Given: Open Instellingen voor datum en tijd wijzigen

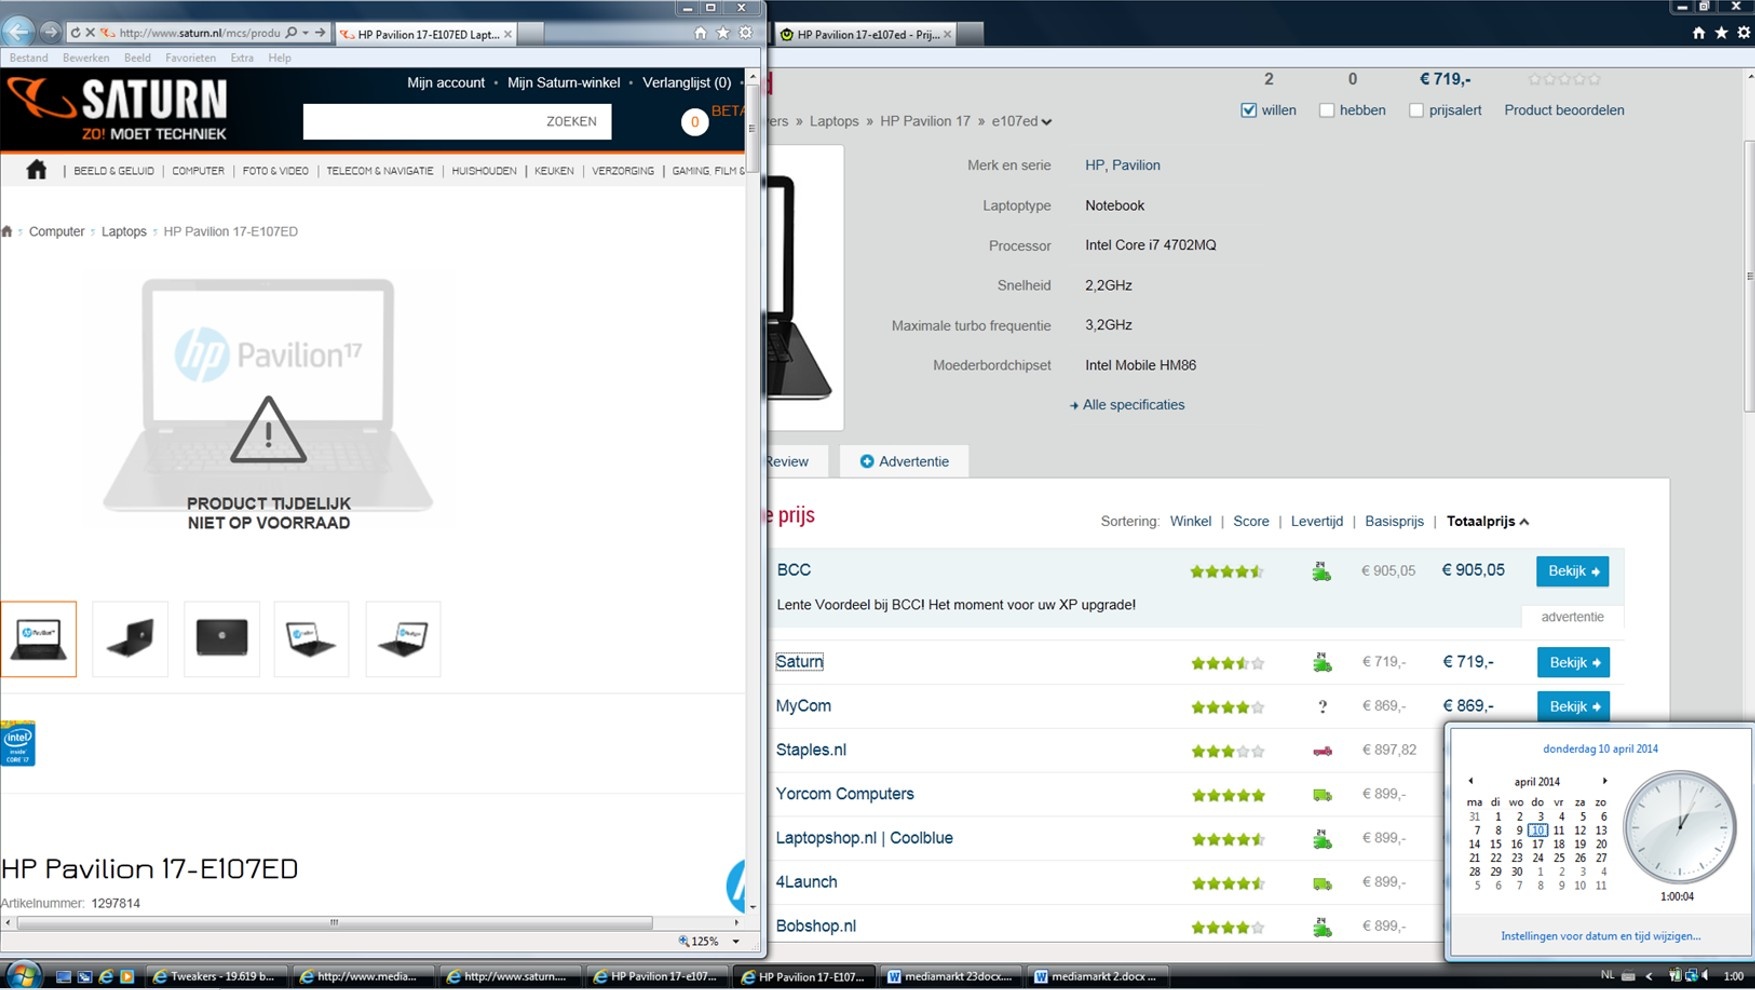Looking at the screenshot, I should [x=1600, y=936].
